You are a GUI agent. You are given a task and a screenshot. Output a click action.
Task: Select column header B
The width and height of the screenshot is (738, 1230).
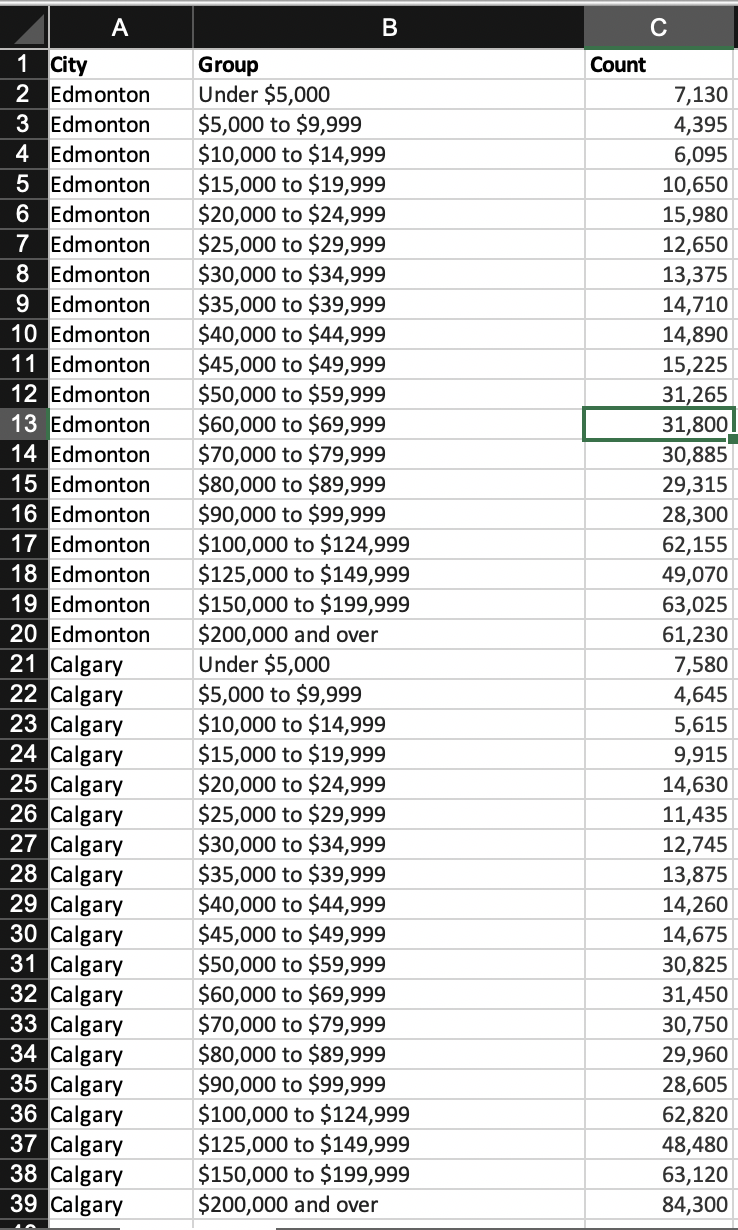tap(388, 27)
